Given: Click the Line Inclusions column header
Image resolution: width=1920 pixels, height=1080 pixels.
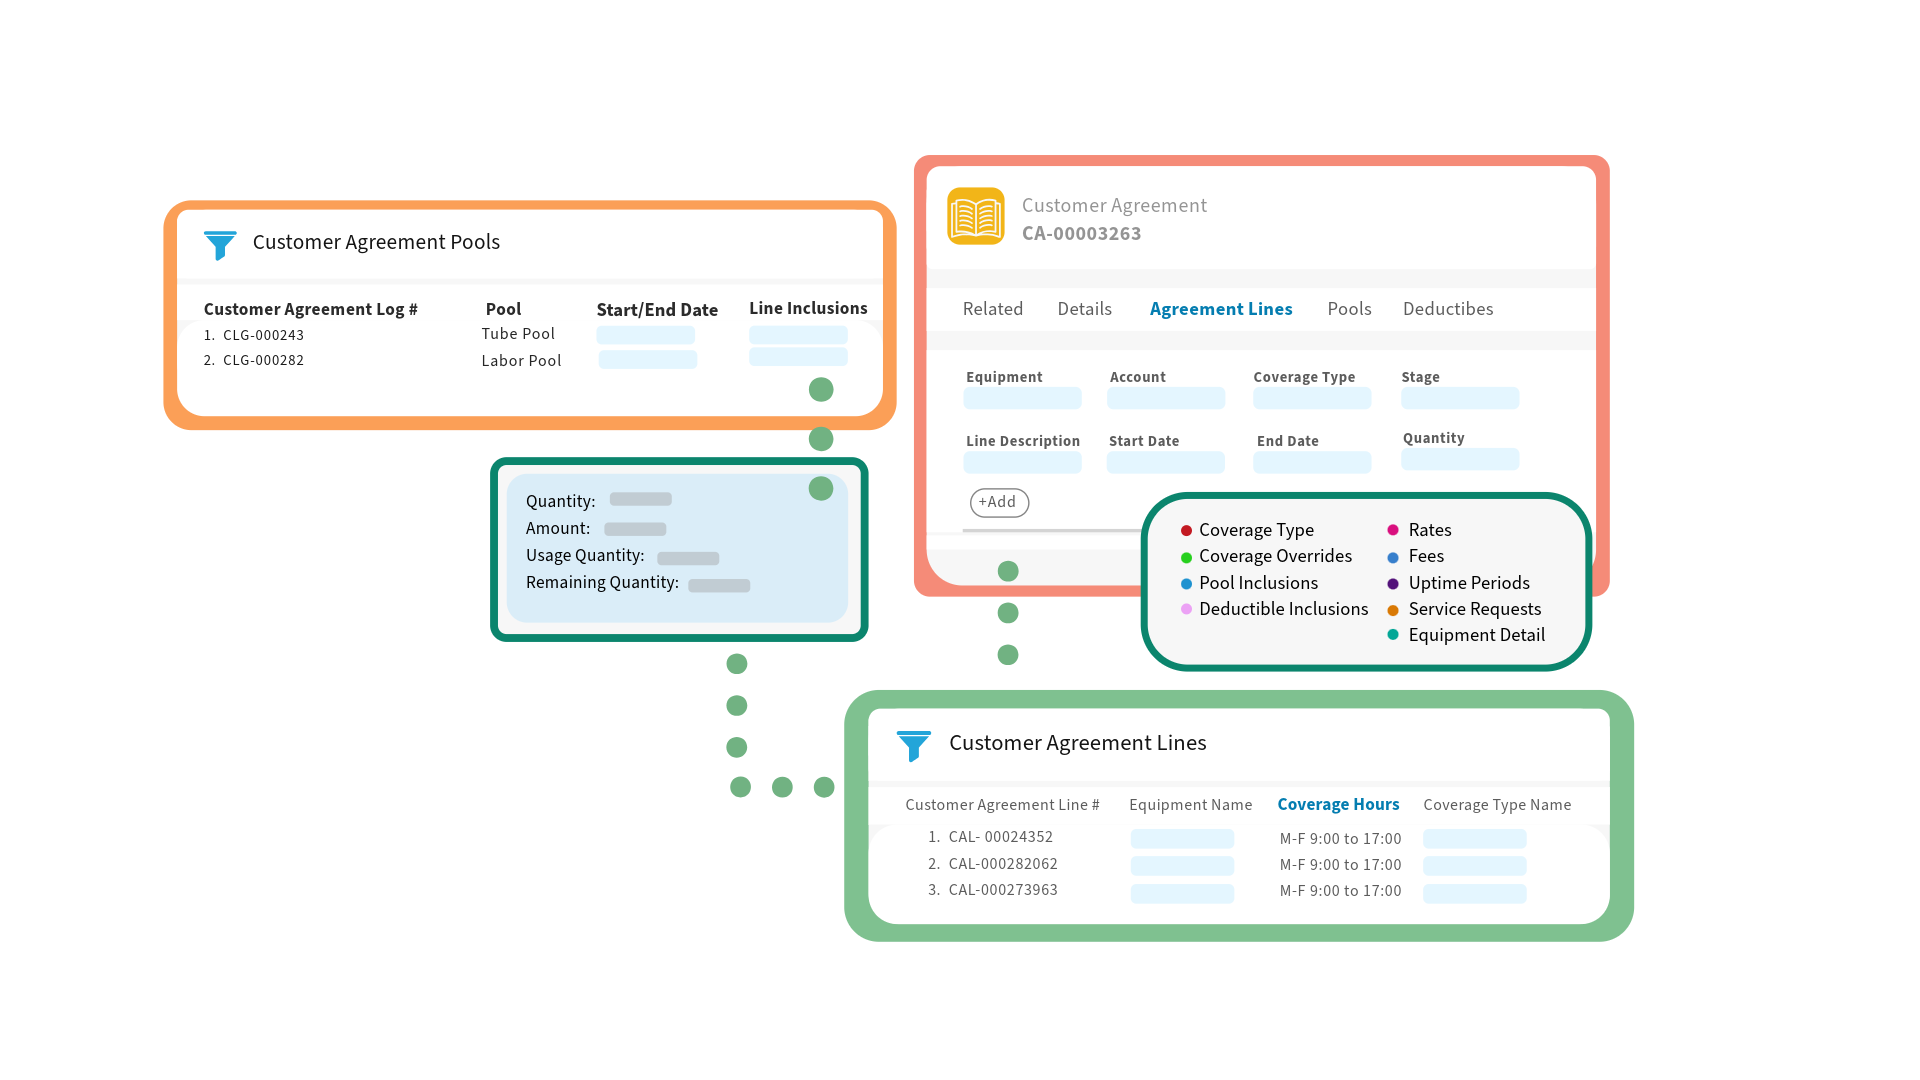Looking at the screenshot, I should coord(808,309).
